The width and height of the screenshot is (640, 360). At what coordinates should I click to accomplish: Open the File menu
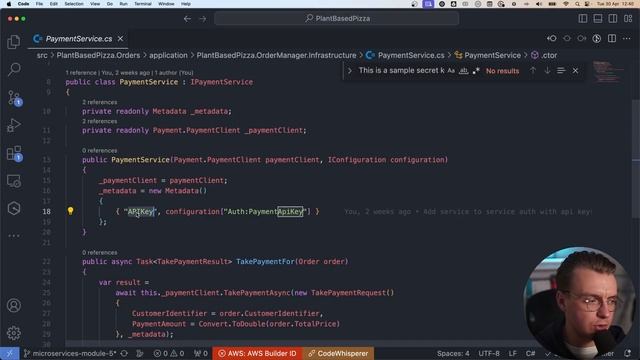[x=39, y=4]
